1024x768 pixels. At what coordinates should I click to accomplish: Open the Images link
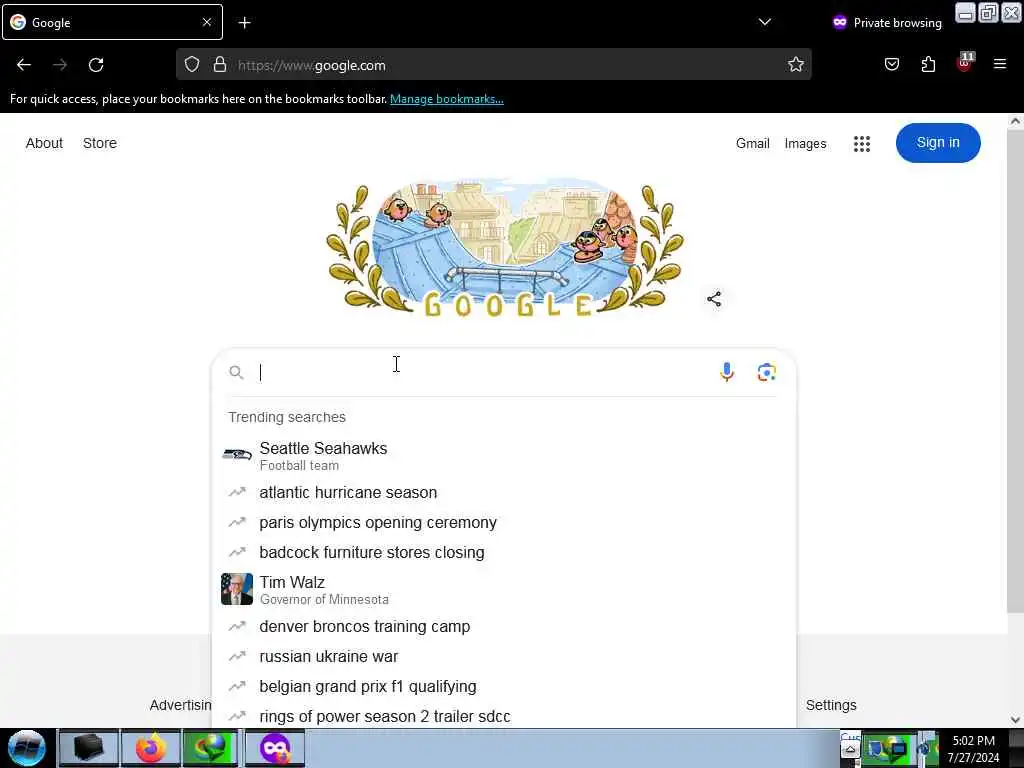[x=805, y=144]
